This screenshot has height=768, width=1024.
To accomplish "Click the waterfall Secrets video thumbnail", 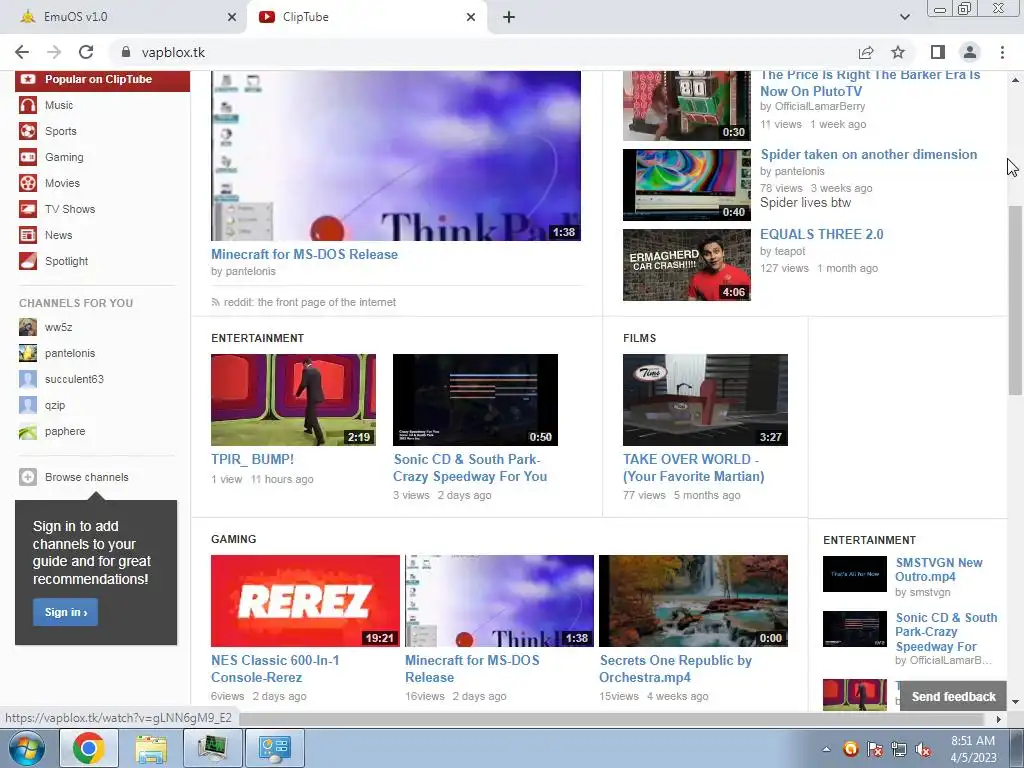I will 694,601.
